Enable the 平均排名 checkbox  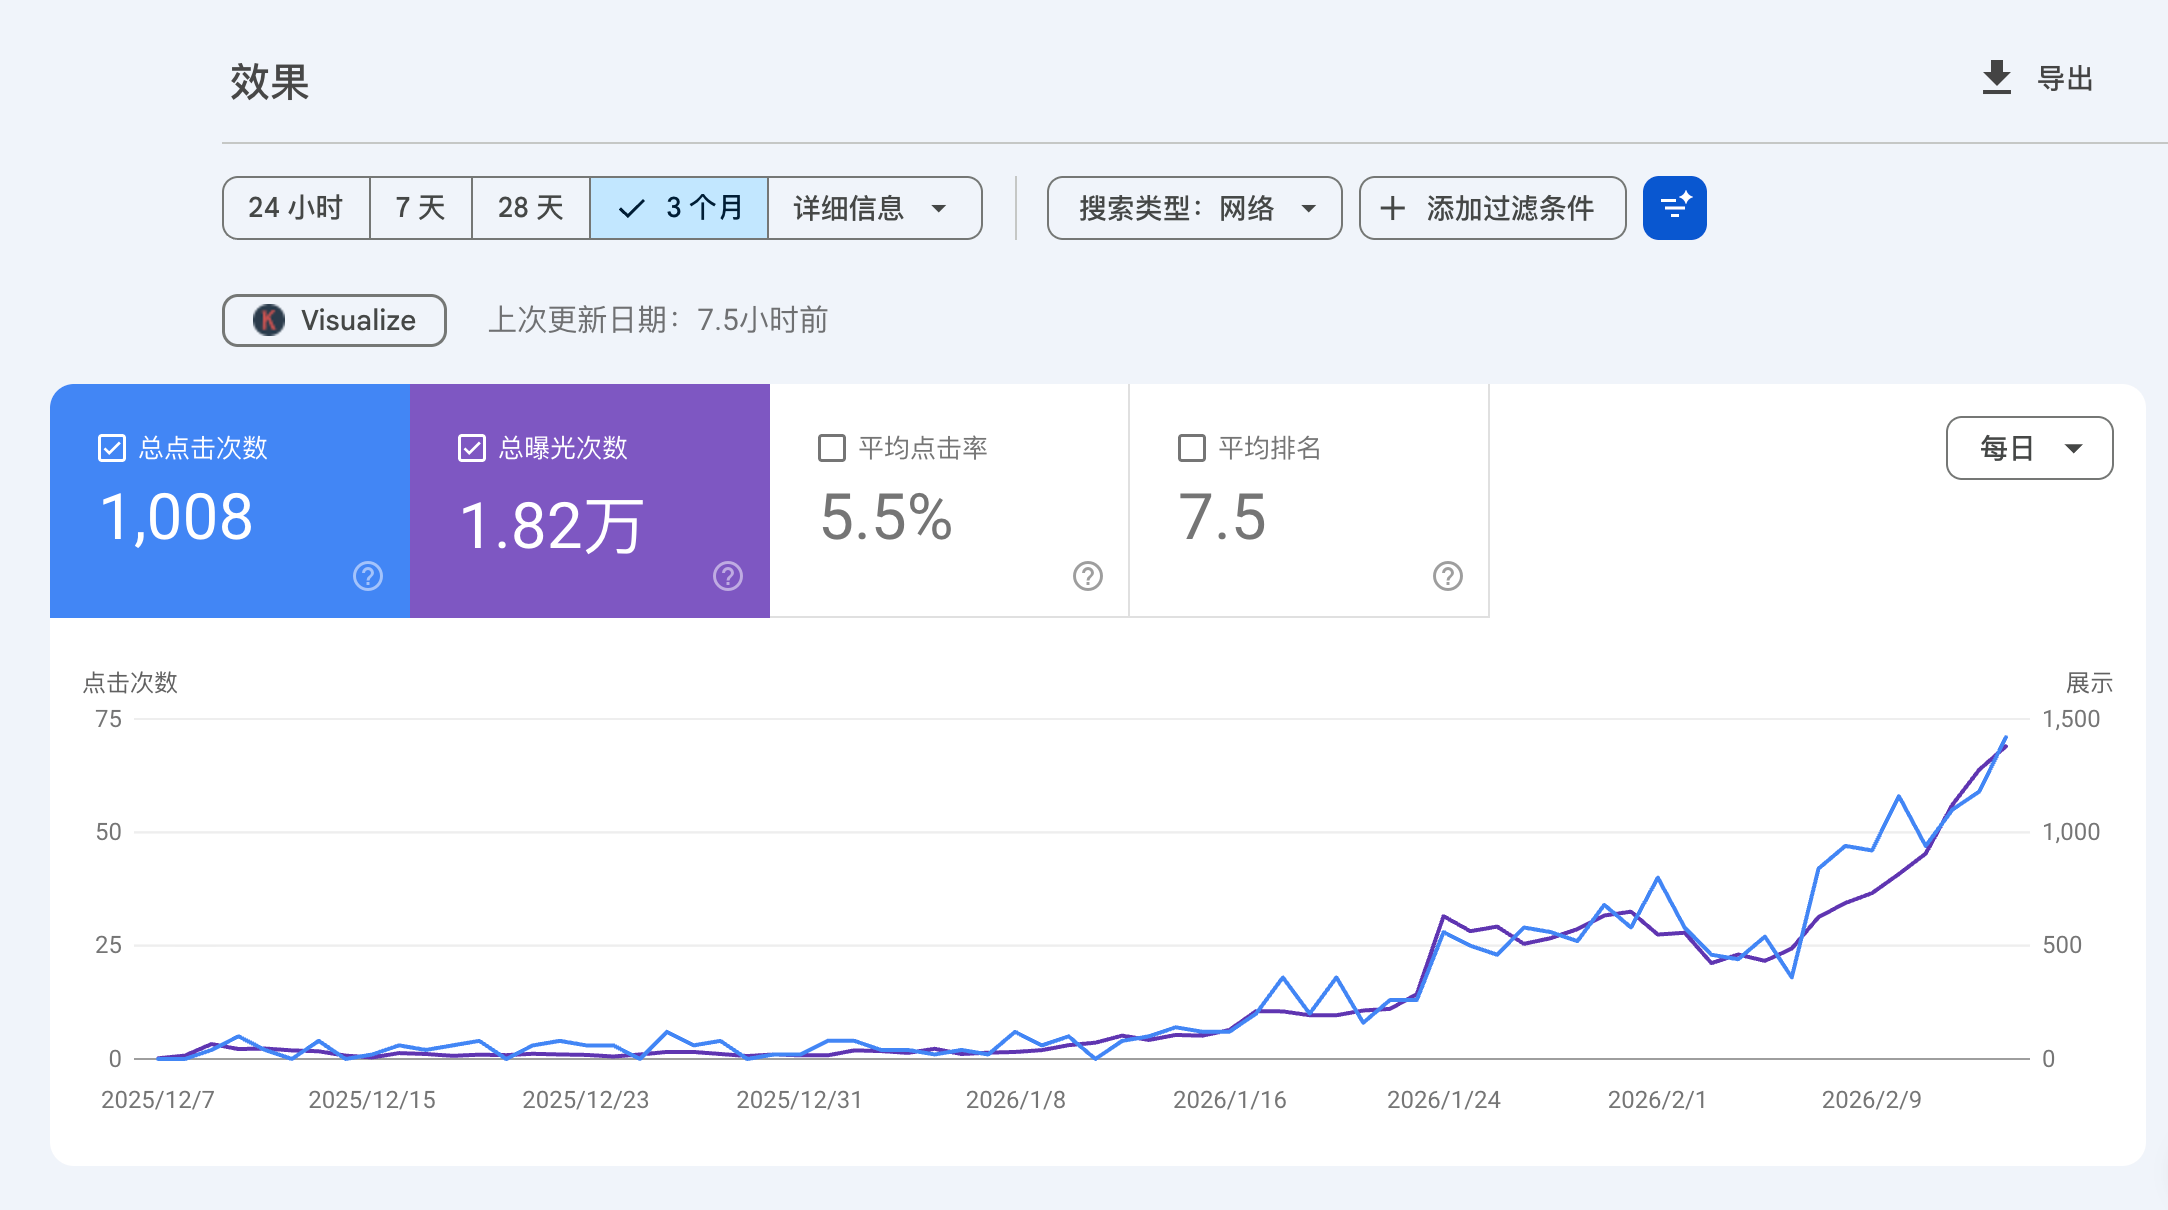[x=1192, y=448]
